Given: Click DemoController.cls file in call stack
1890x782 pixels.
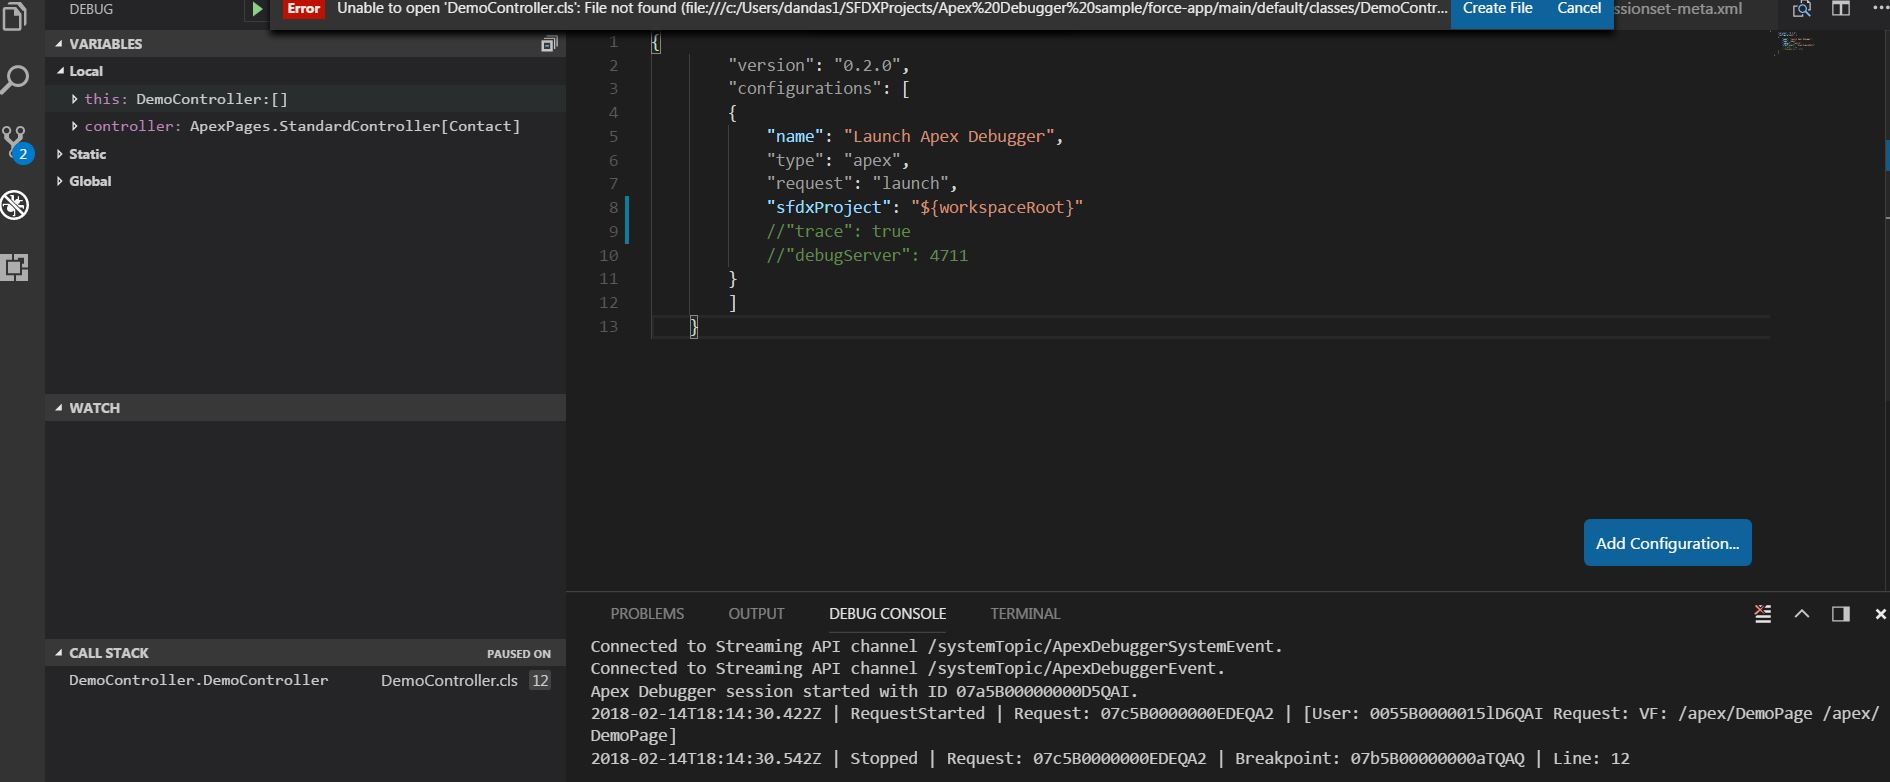Looking at the screenshot, I should click(x=449, y=680).
